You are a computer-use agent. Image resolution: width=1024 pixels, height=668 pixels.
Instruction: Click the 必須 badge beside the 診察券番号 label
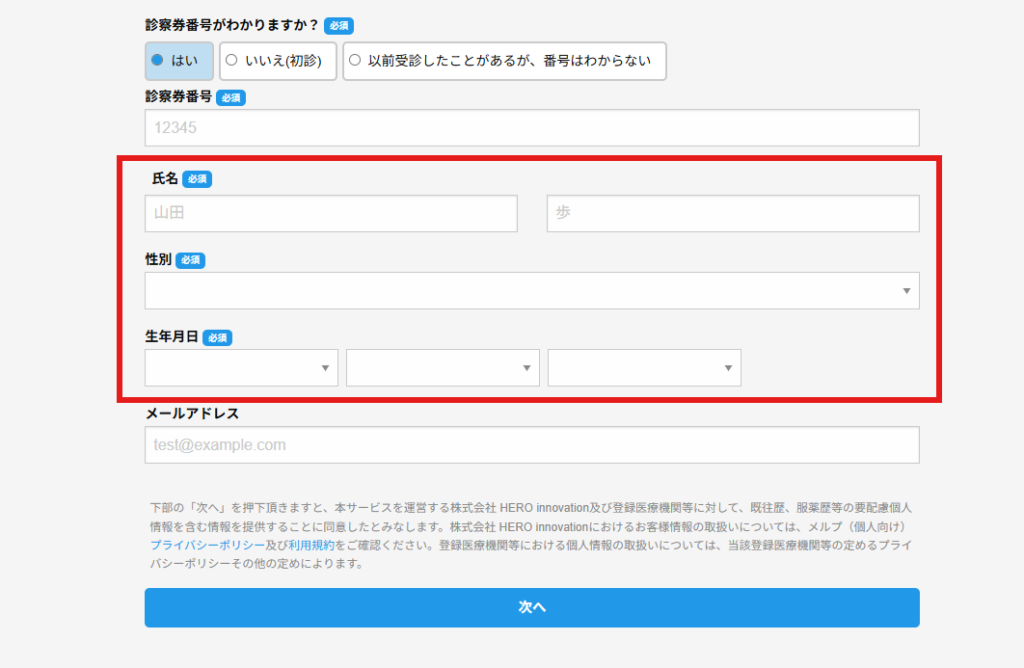point(231,98)
